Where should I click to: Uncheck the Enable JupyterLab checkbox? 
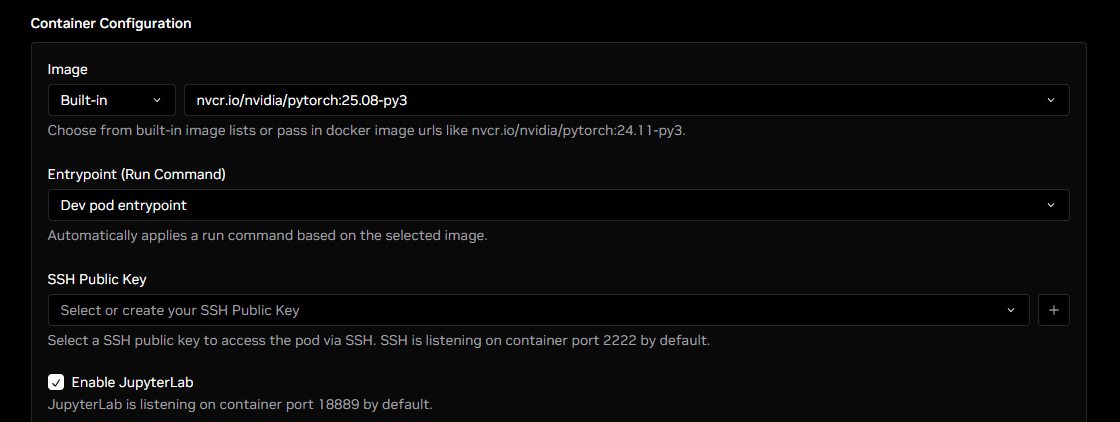[56, 382]
